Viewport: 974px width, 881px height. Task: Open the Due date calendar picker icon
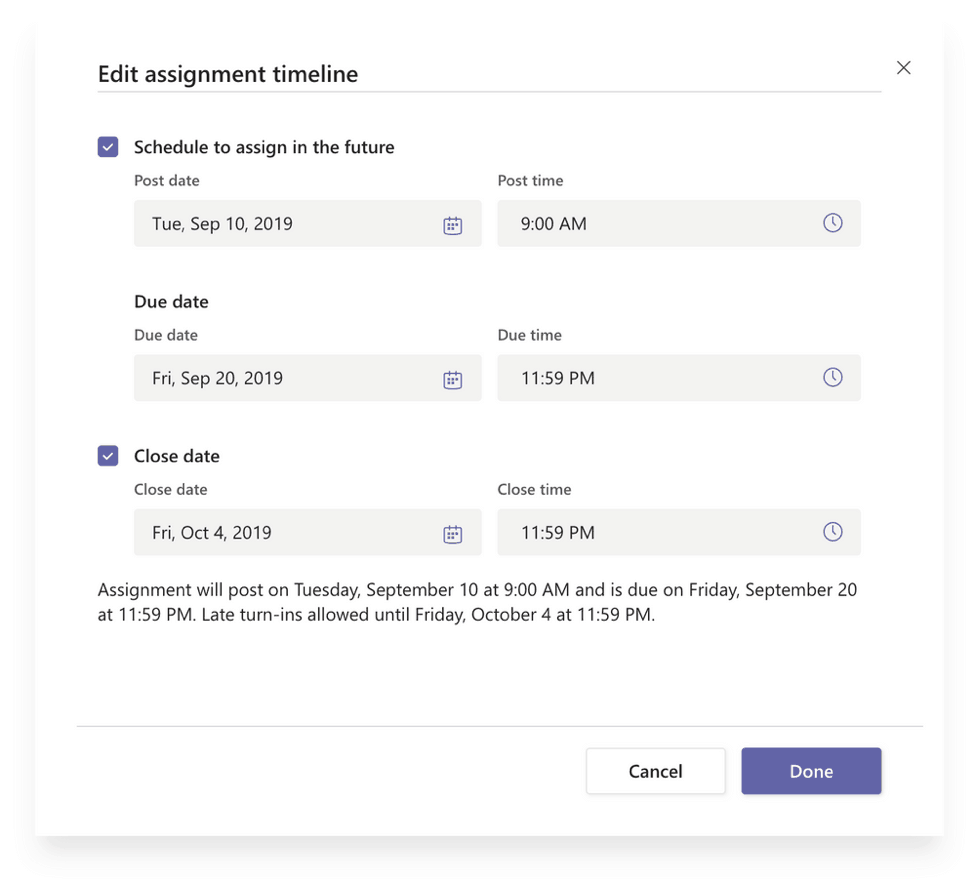(x=452, y=379)
